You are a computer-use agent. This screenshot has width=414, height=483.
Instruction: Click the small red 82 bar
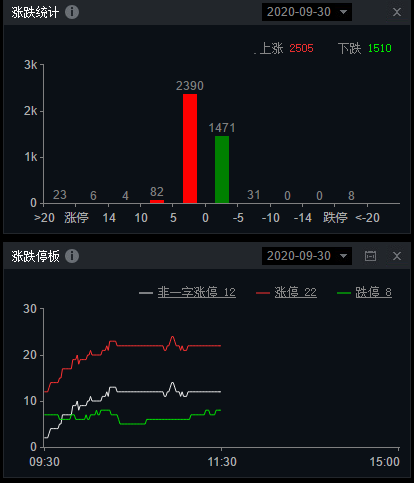click(x=157, y=201)
